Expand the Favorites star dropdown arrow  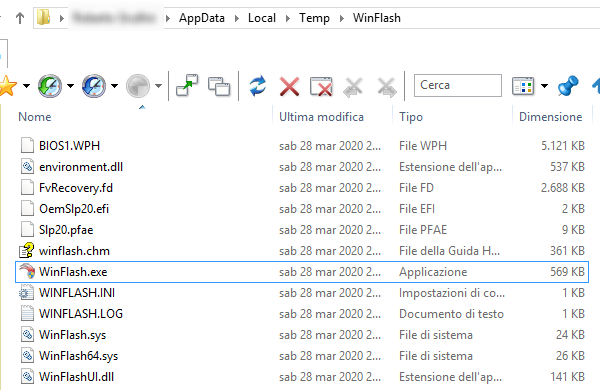[x=26, y=86]
